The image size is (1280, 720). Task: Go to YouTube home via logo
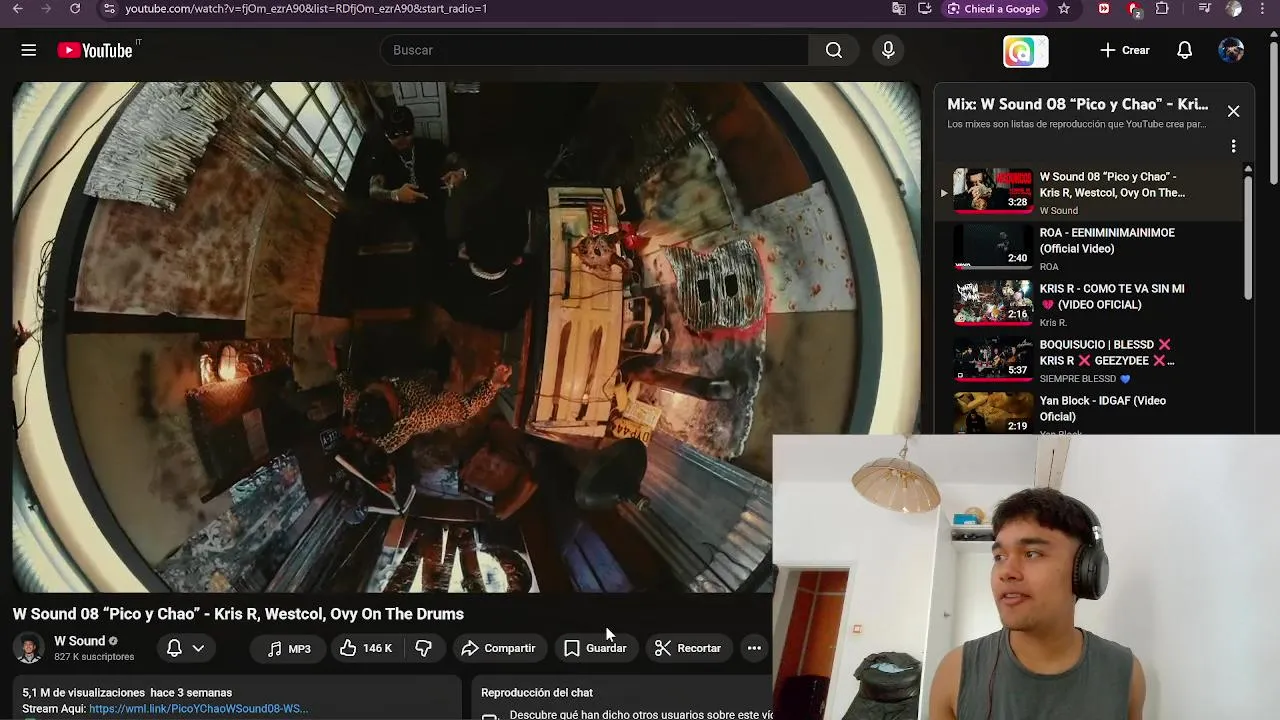[x=95, y=50]
